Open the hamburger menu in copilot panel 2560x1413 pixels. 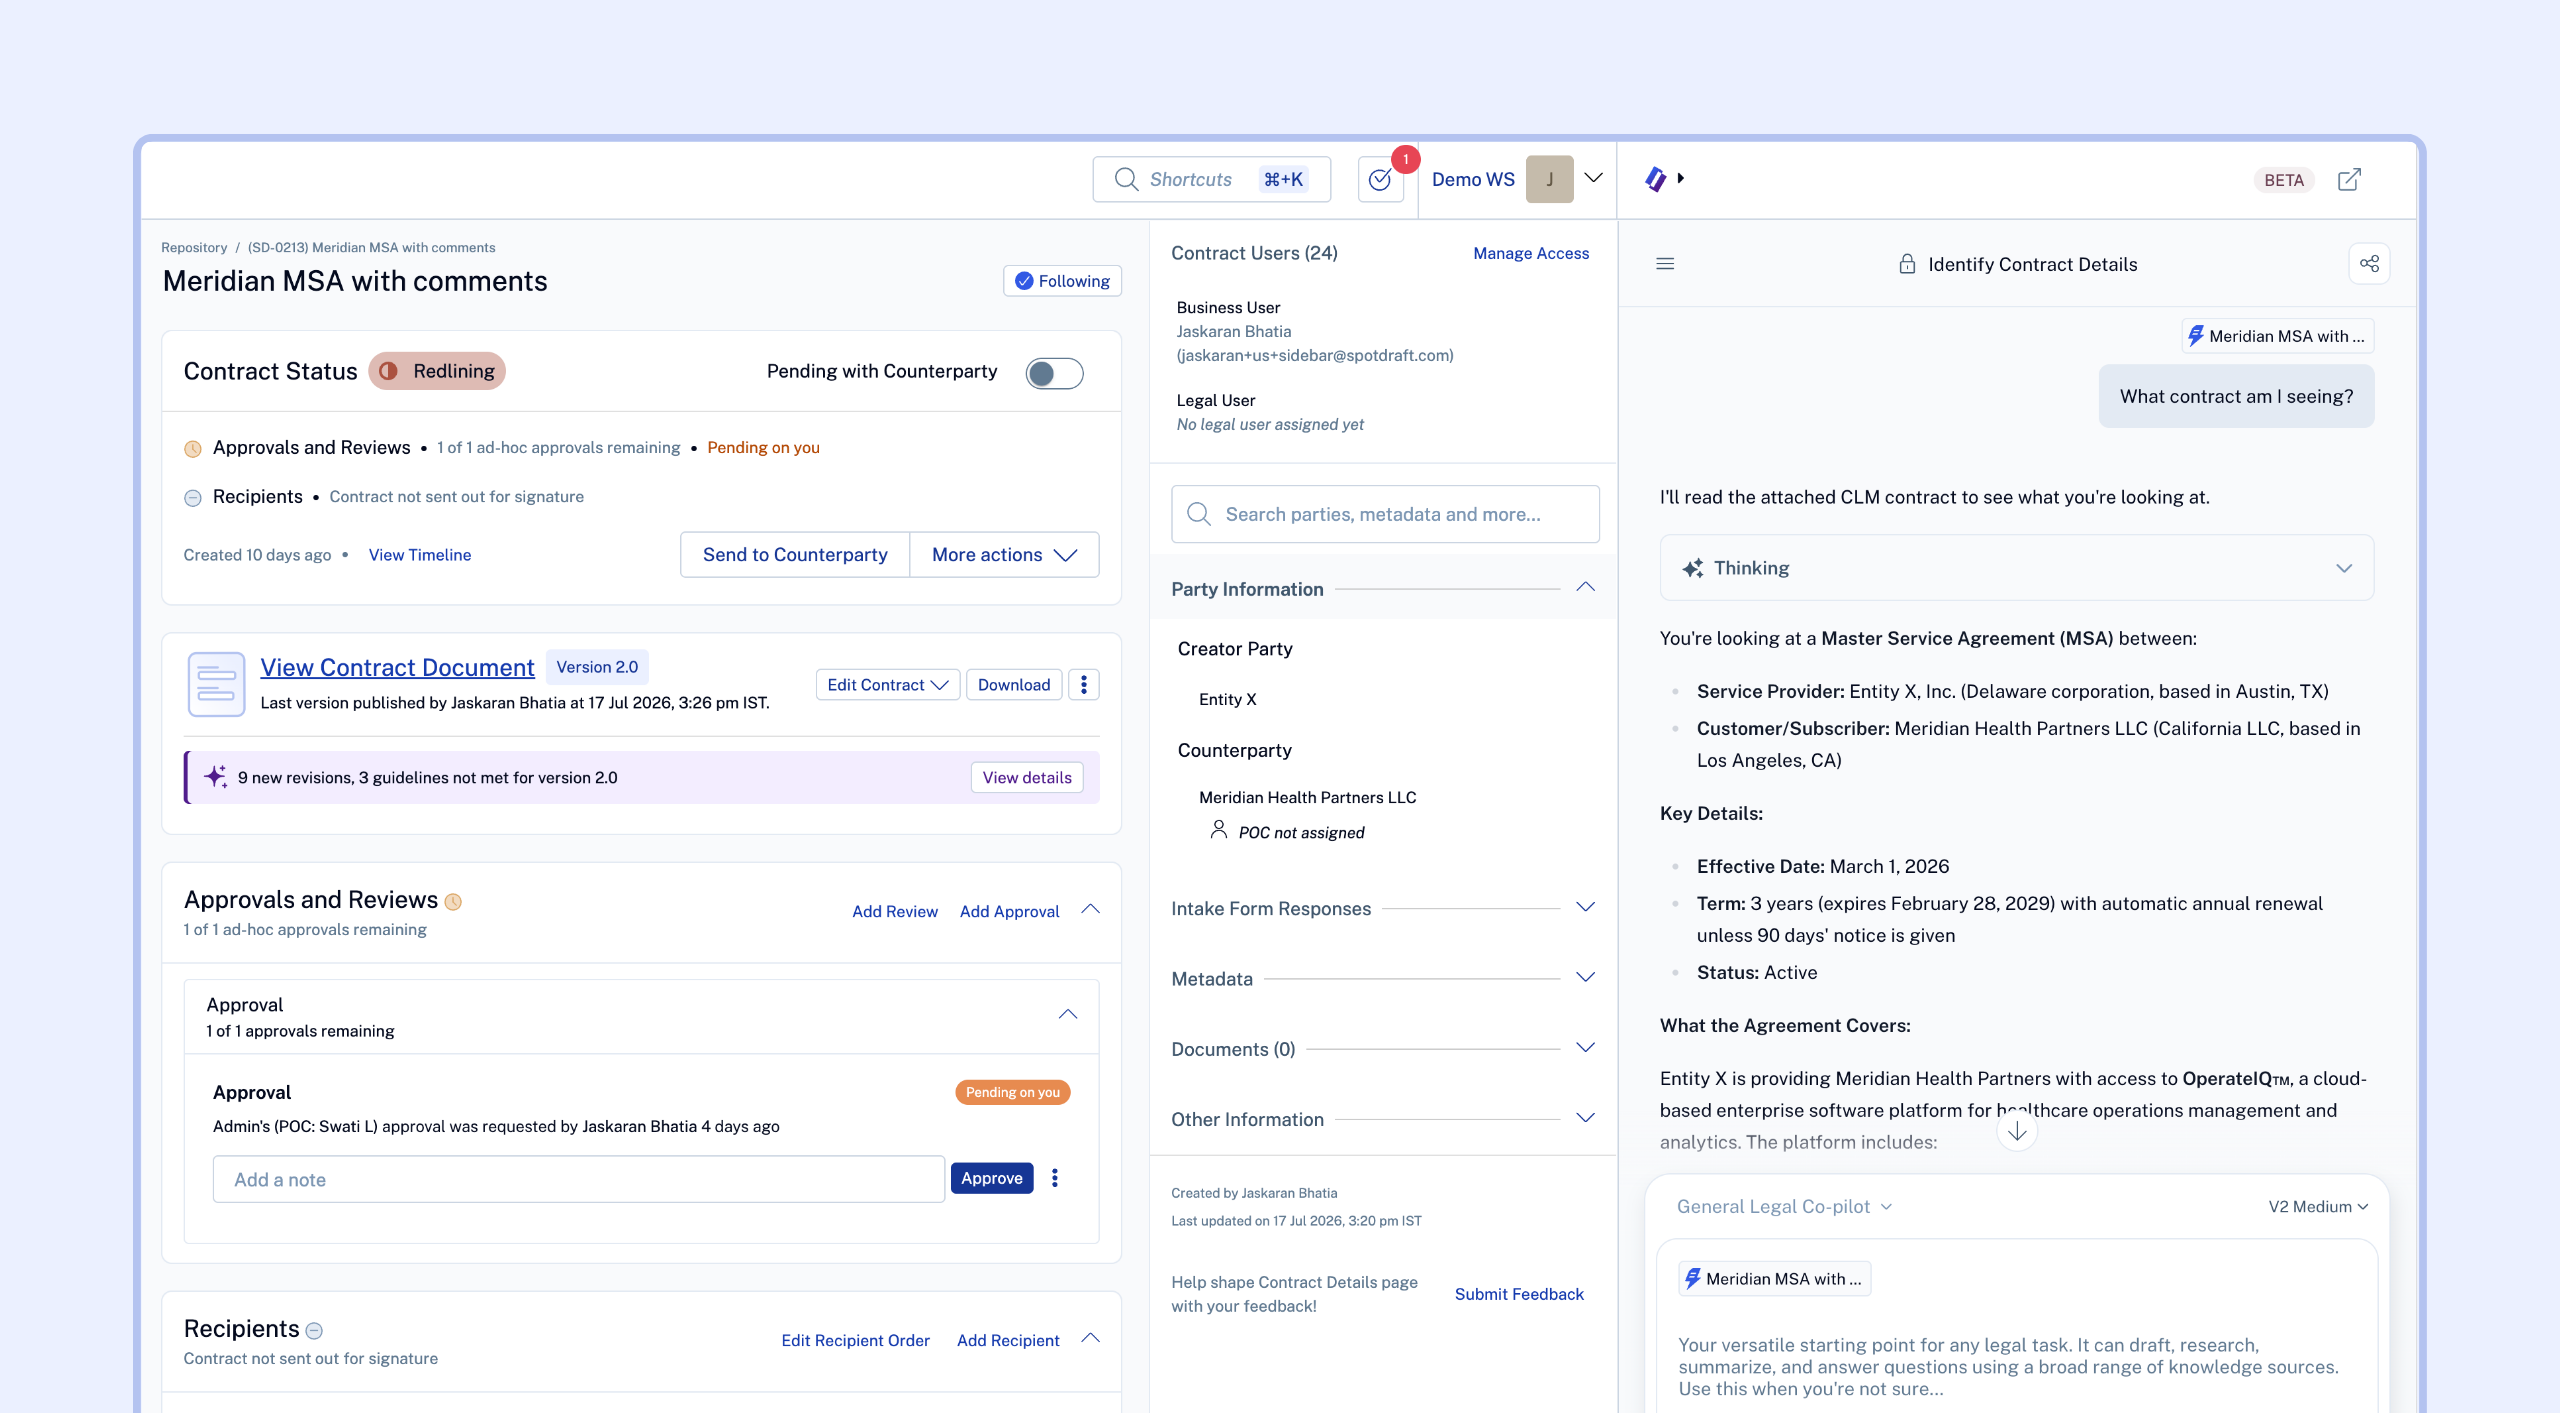pos(1665,264)
